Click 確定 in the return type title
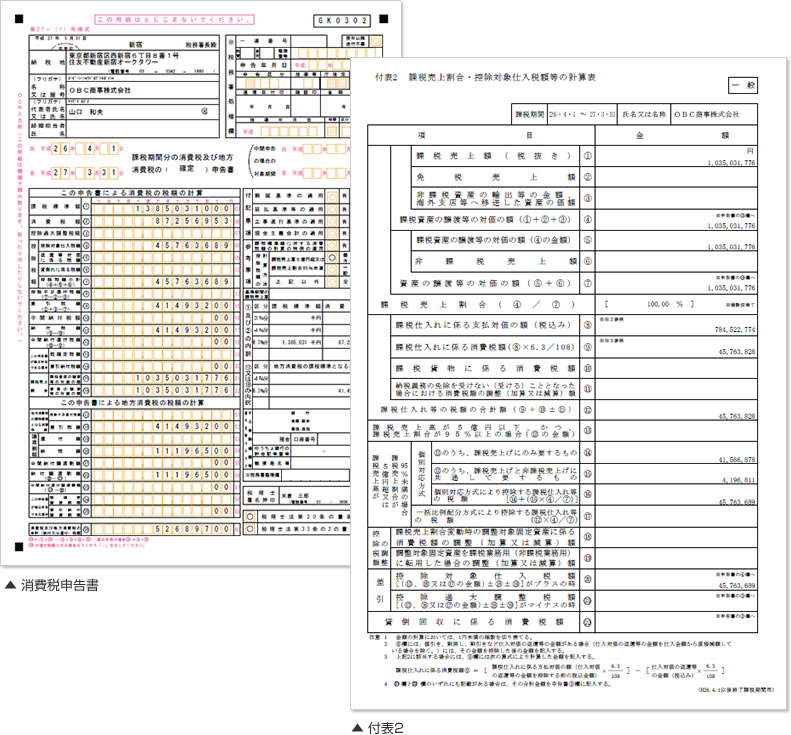This screenshot has height=735, width=791. coord(187,168)
